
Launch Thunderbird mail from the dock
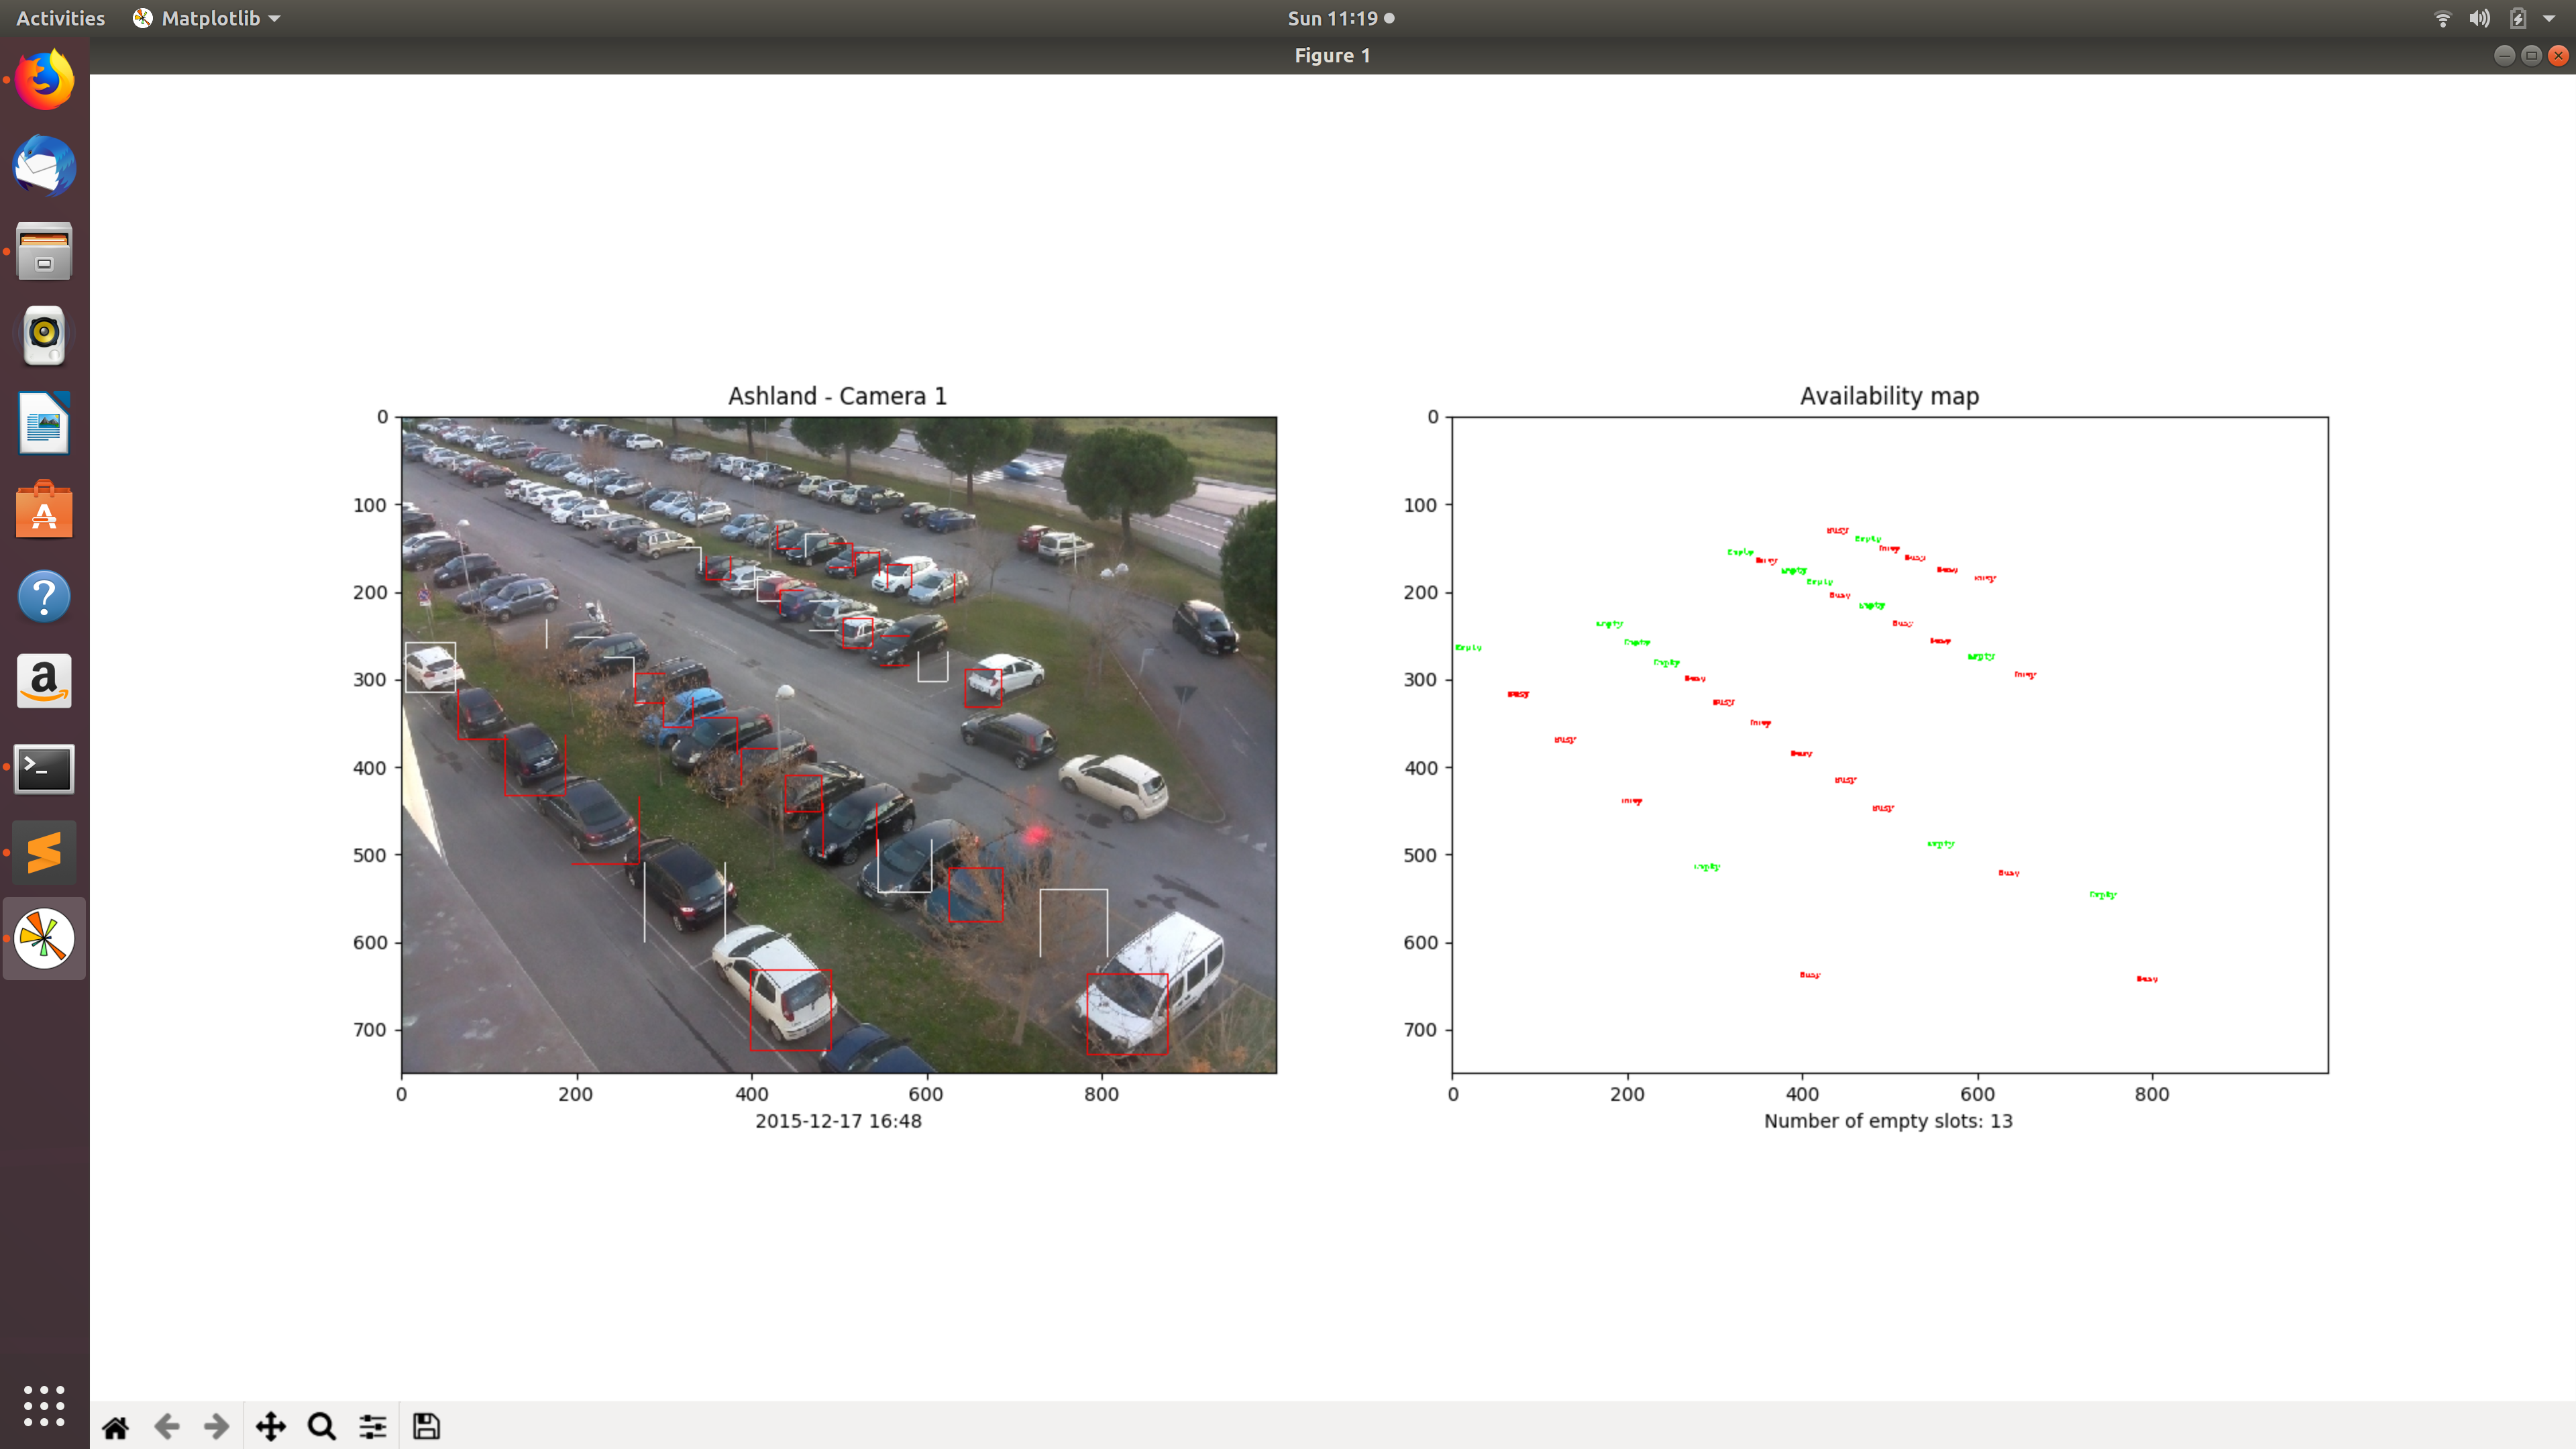(x=44, y=166)
